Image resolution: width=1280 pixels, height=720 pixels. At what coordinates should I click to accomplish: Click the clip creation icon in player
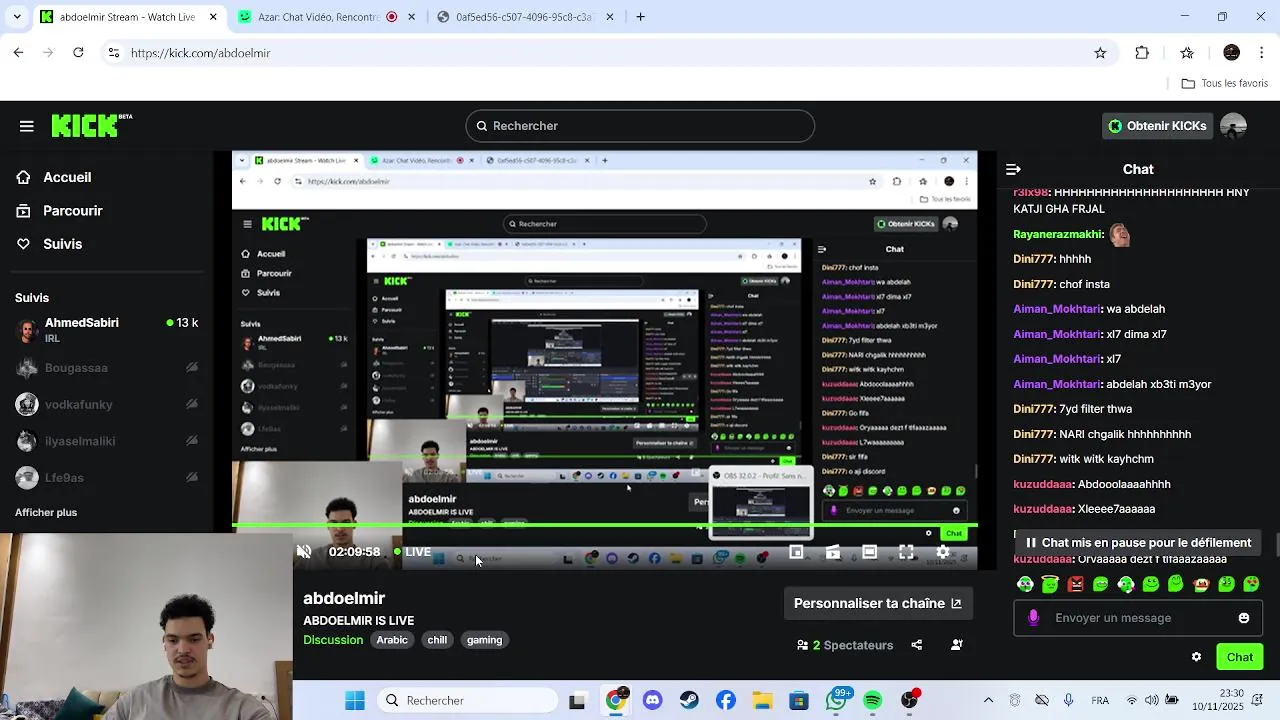coord(833,552)
